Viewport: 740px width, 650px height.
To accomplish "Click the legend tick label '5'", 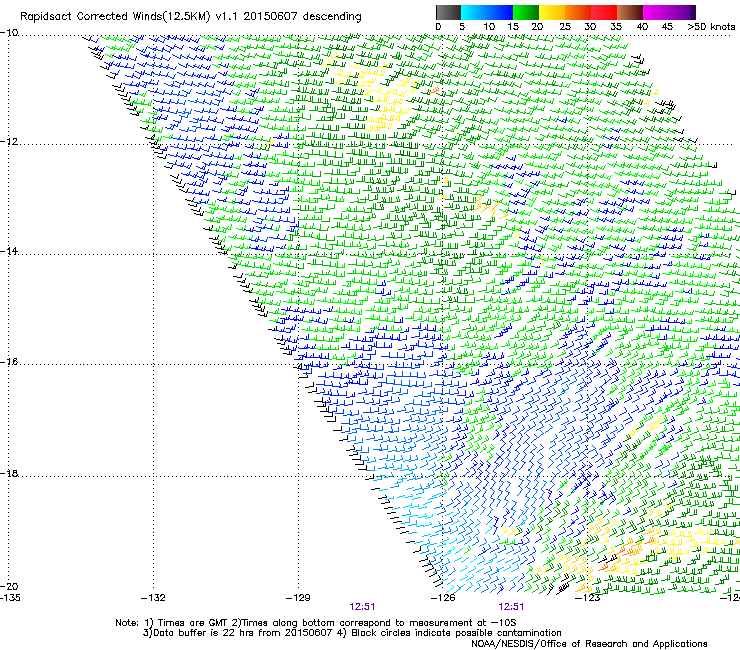I will [462, 27].
